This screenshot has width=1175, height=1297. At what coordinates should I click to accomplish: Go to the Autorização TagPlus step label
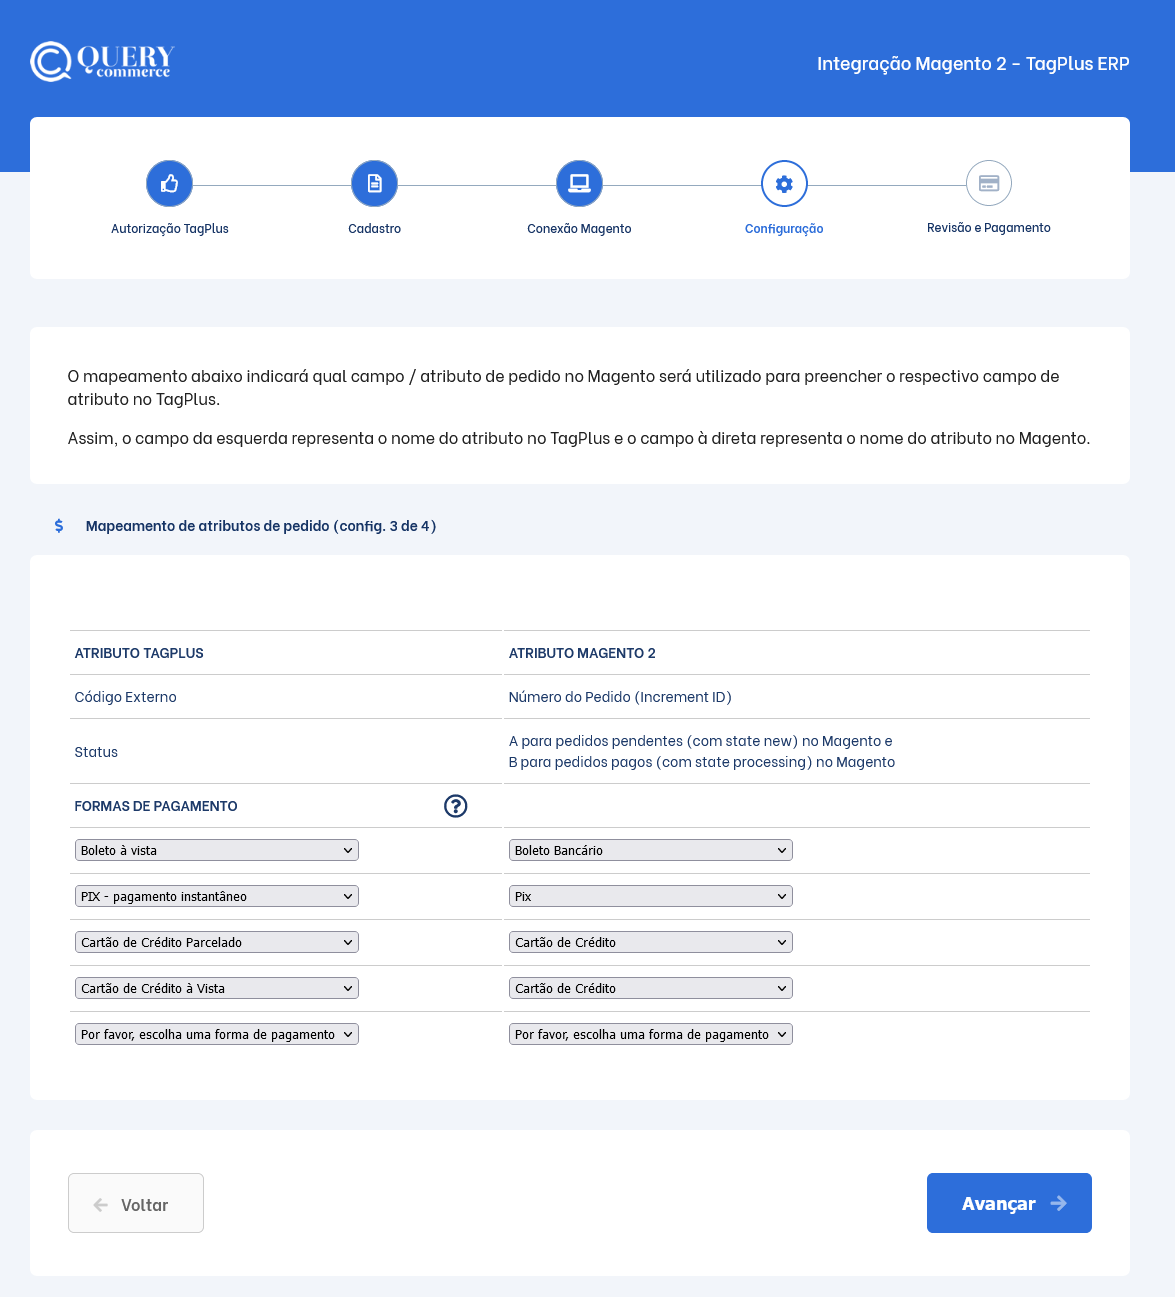tap(170, 229)
